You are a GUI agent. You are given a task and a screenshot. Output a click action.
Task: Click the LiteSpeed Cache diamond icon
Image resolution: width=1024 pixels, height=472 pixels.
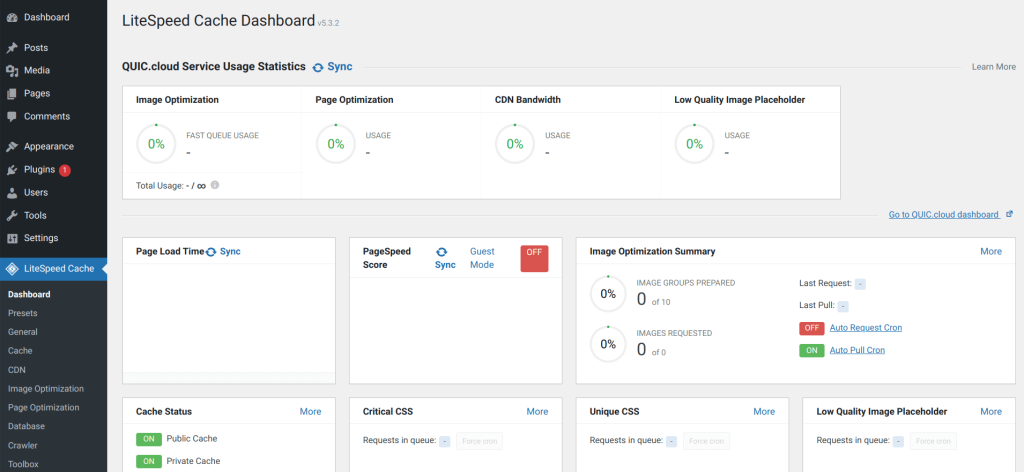12,268
